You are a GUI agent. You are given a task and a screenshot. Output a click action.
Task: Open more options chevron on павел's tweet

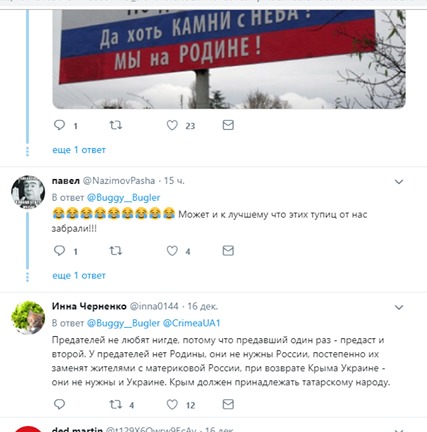(x=399, y=182)
